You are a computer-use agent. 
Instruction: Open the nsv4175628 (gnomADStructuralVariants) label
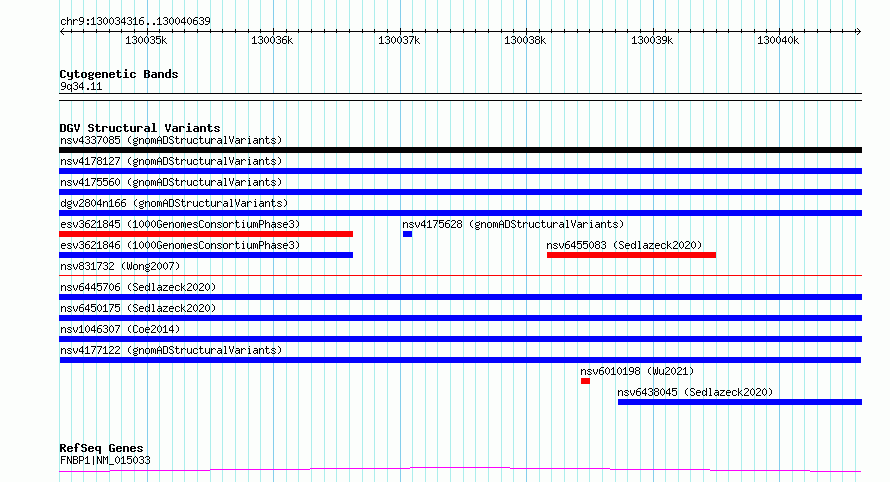click(x=513, y=224)
